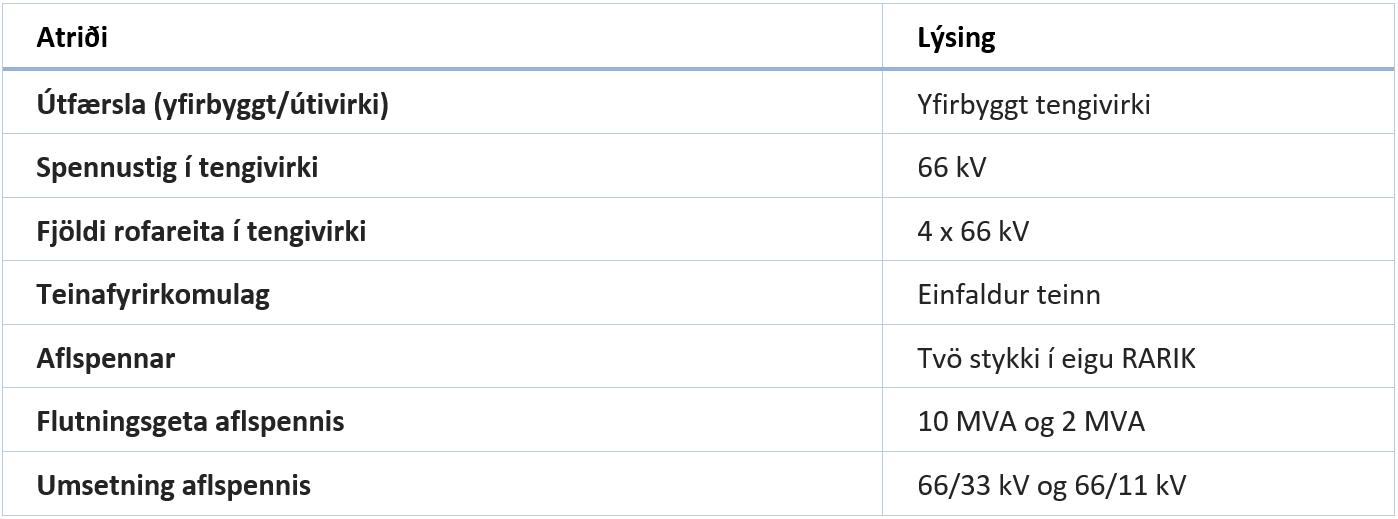Select the 'Útfærsla (yfirbyggt/útivirki)' row label
Screen dimensions: 1398x519
pyautogui.click(x=212, y=104)
